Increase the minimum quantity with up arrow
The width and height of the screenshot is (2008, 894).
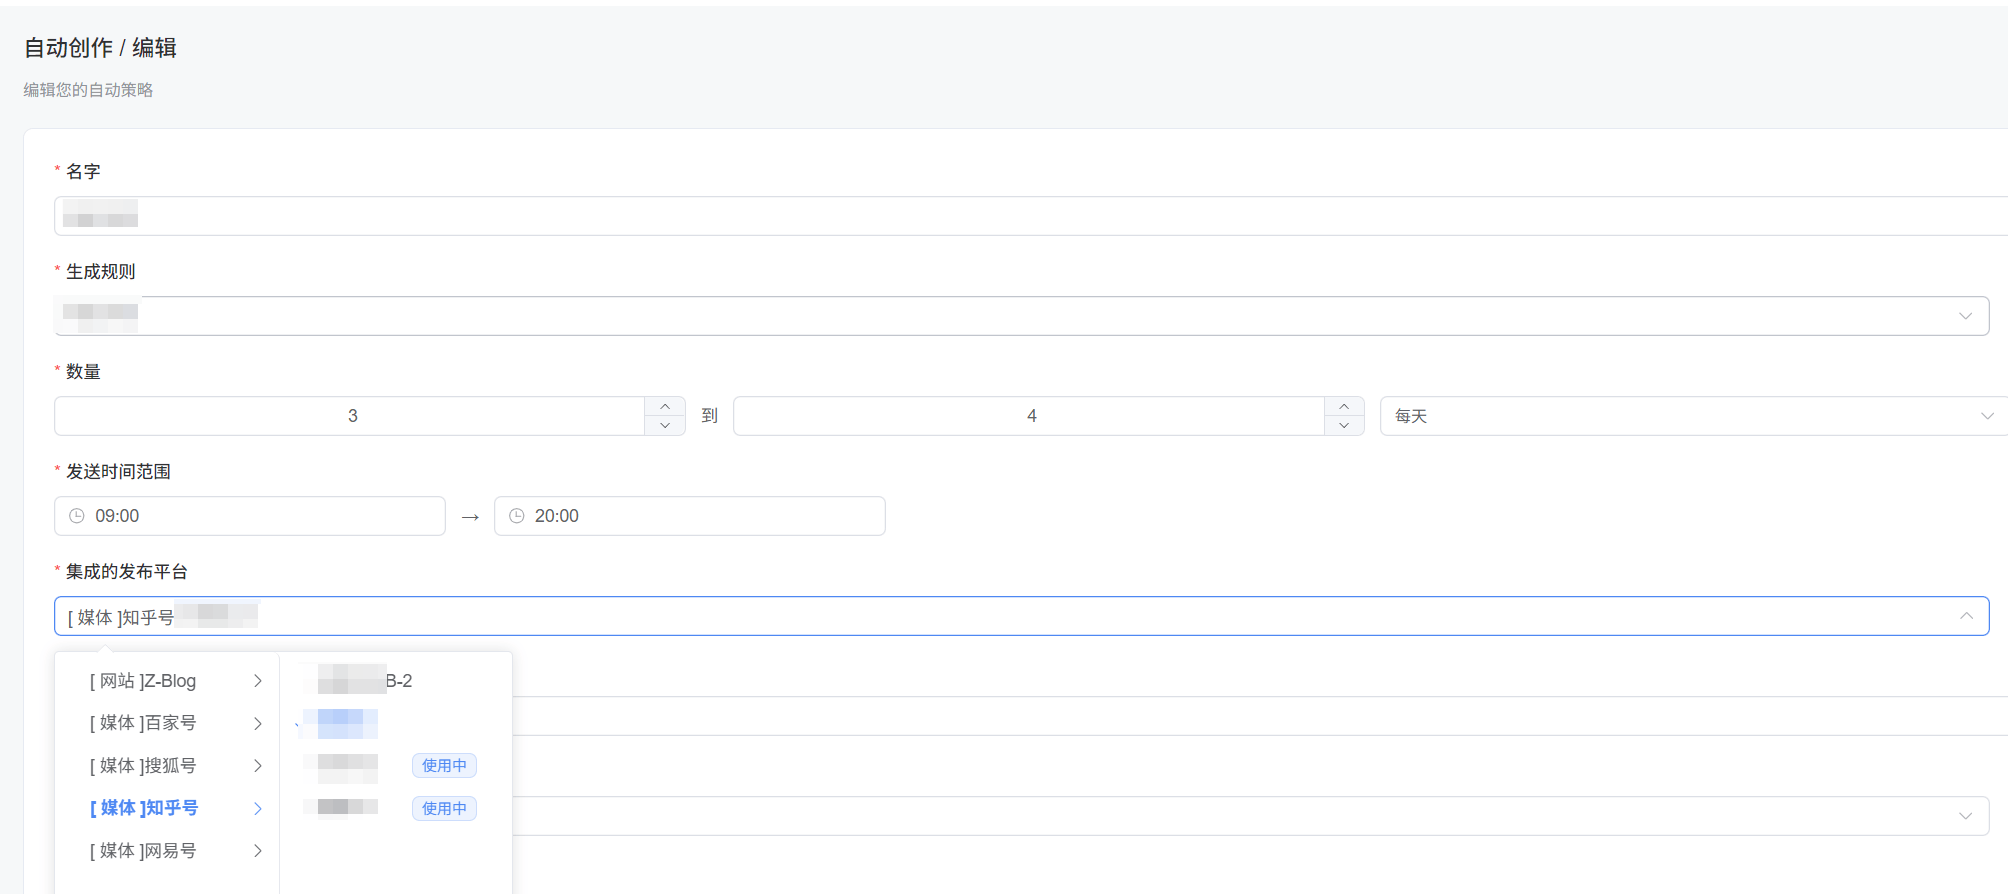[665, 406]
